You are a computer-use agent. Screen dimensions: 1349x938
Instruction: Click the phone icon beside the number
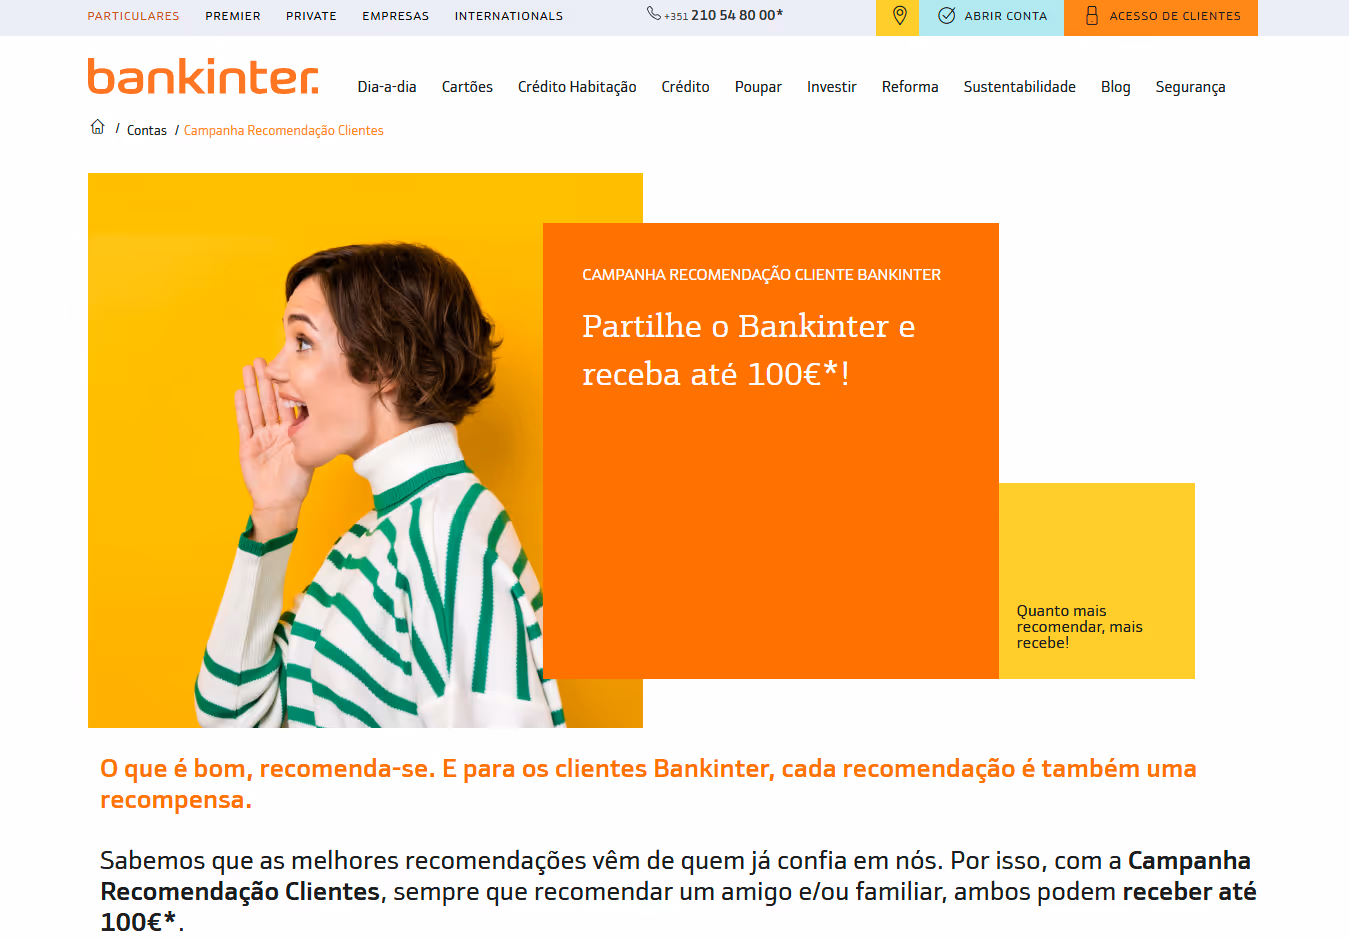654,14
